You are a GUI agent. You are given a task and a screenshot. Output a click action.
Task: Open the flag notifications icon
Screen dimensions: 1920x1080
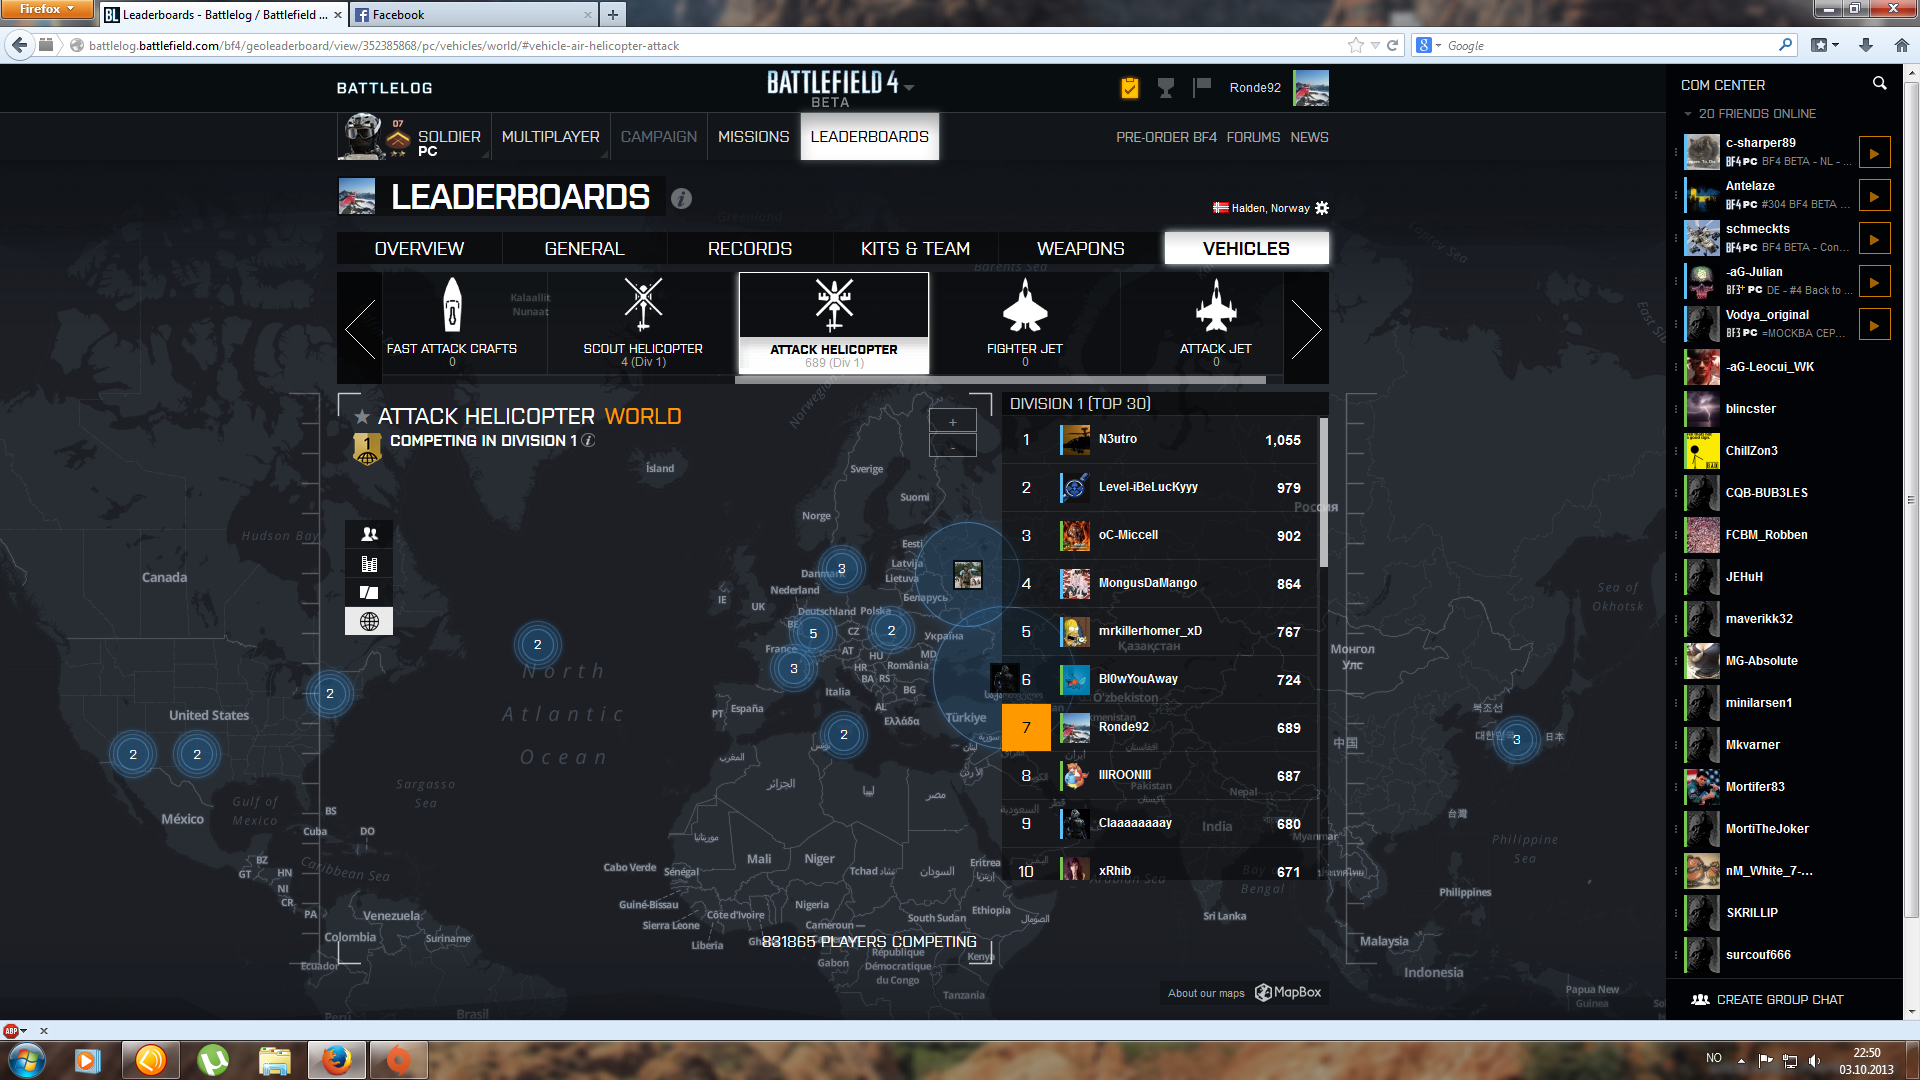click(1202, 88)
